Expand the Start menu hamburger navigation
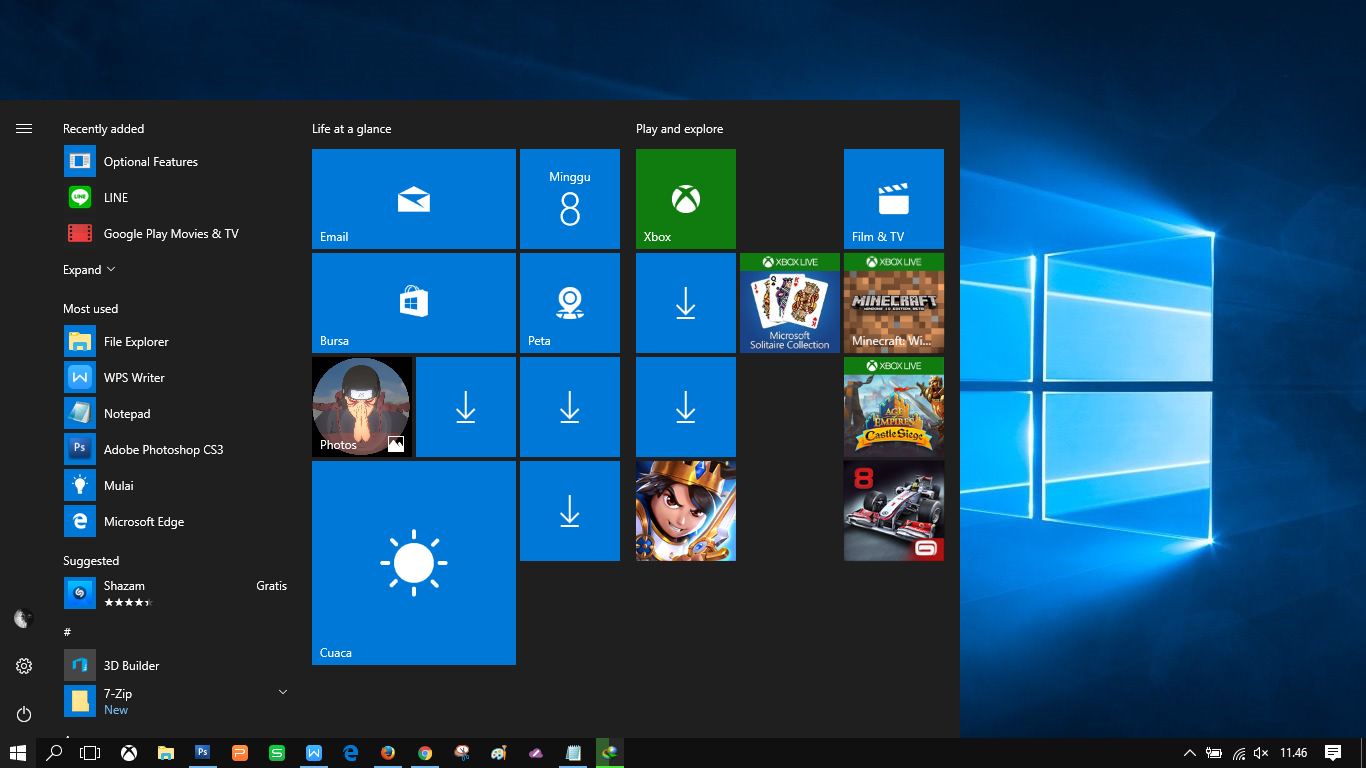This screenshot has width=1366, height=768. (24, 129)
